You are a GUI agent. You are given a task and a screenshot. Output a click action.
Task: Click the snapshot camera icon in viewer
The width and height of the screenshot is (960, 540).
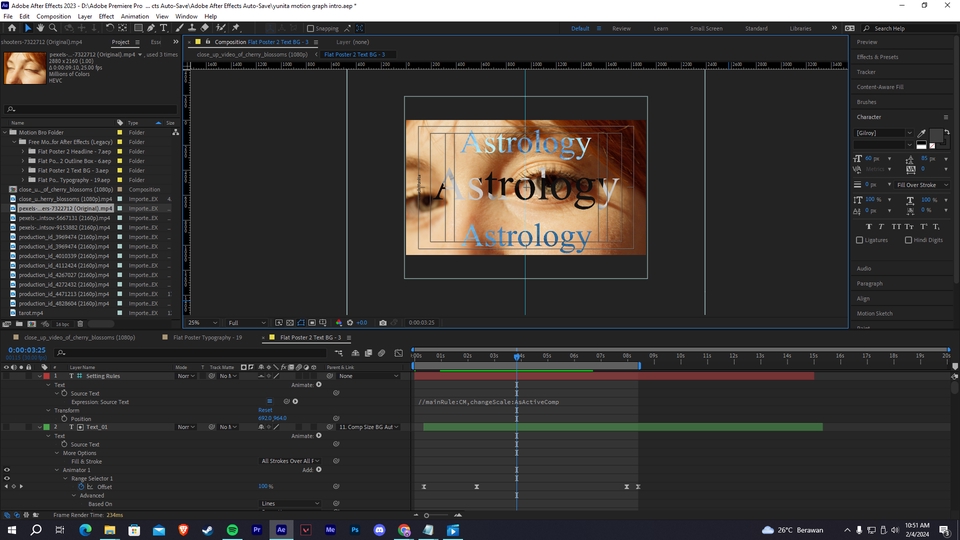383,323
